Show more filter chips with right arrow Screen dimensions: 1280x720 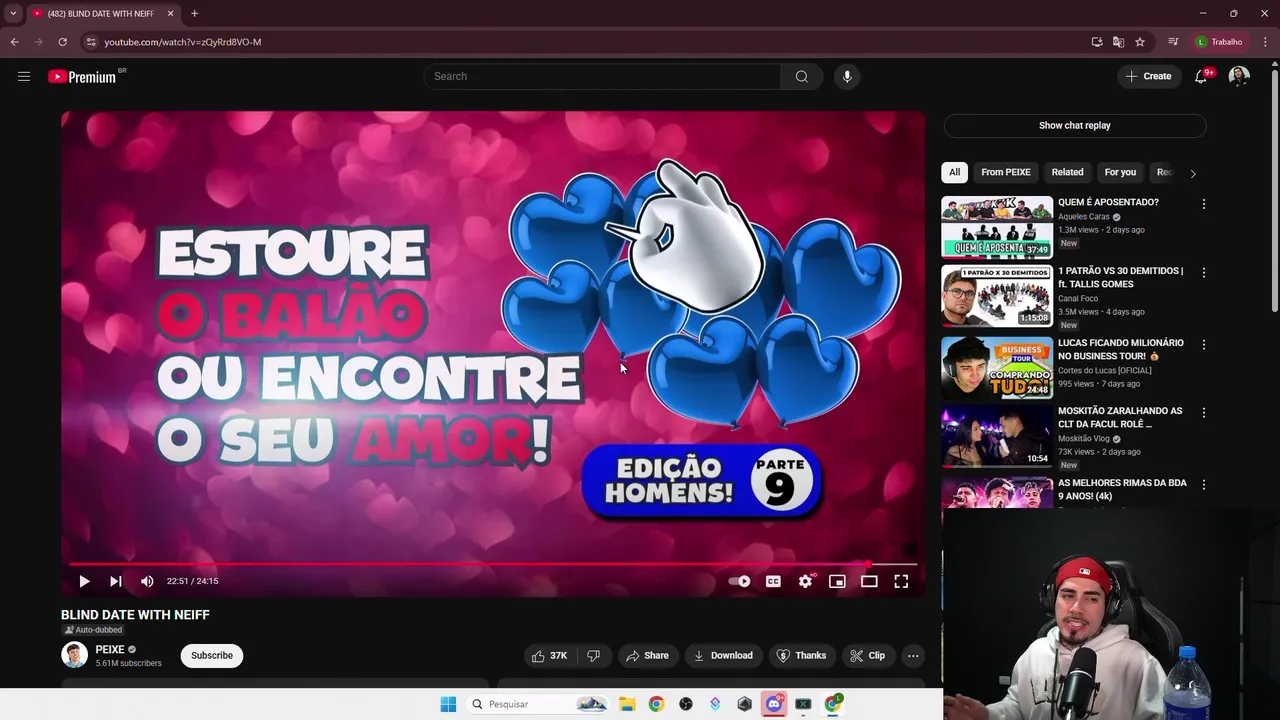[x=1192, y=173]
